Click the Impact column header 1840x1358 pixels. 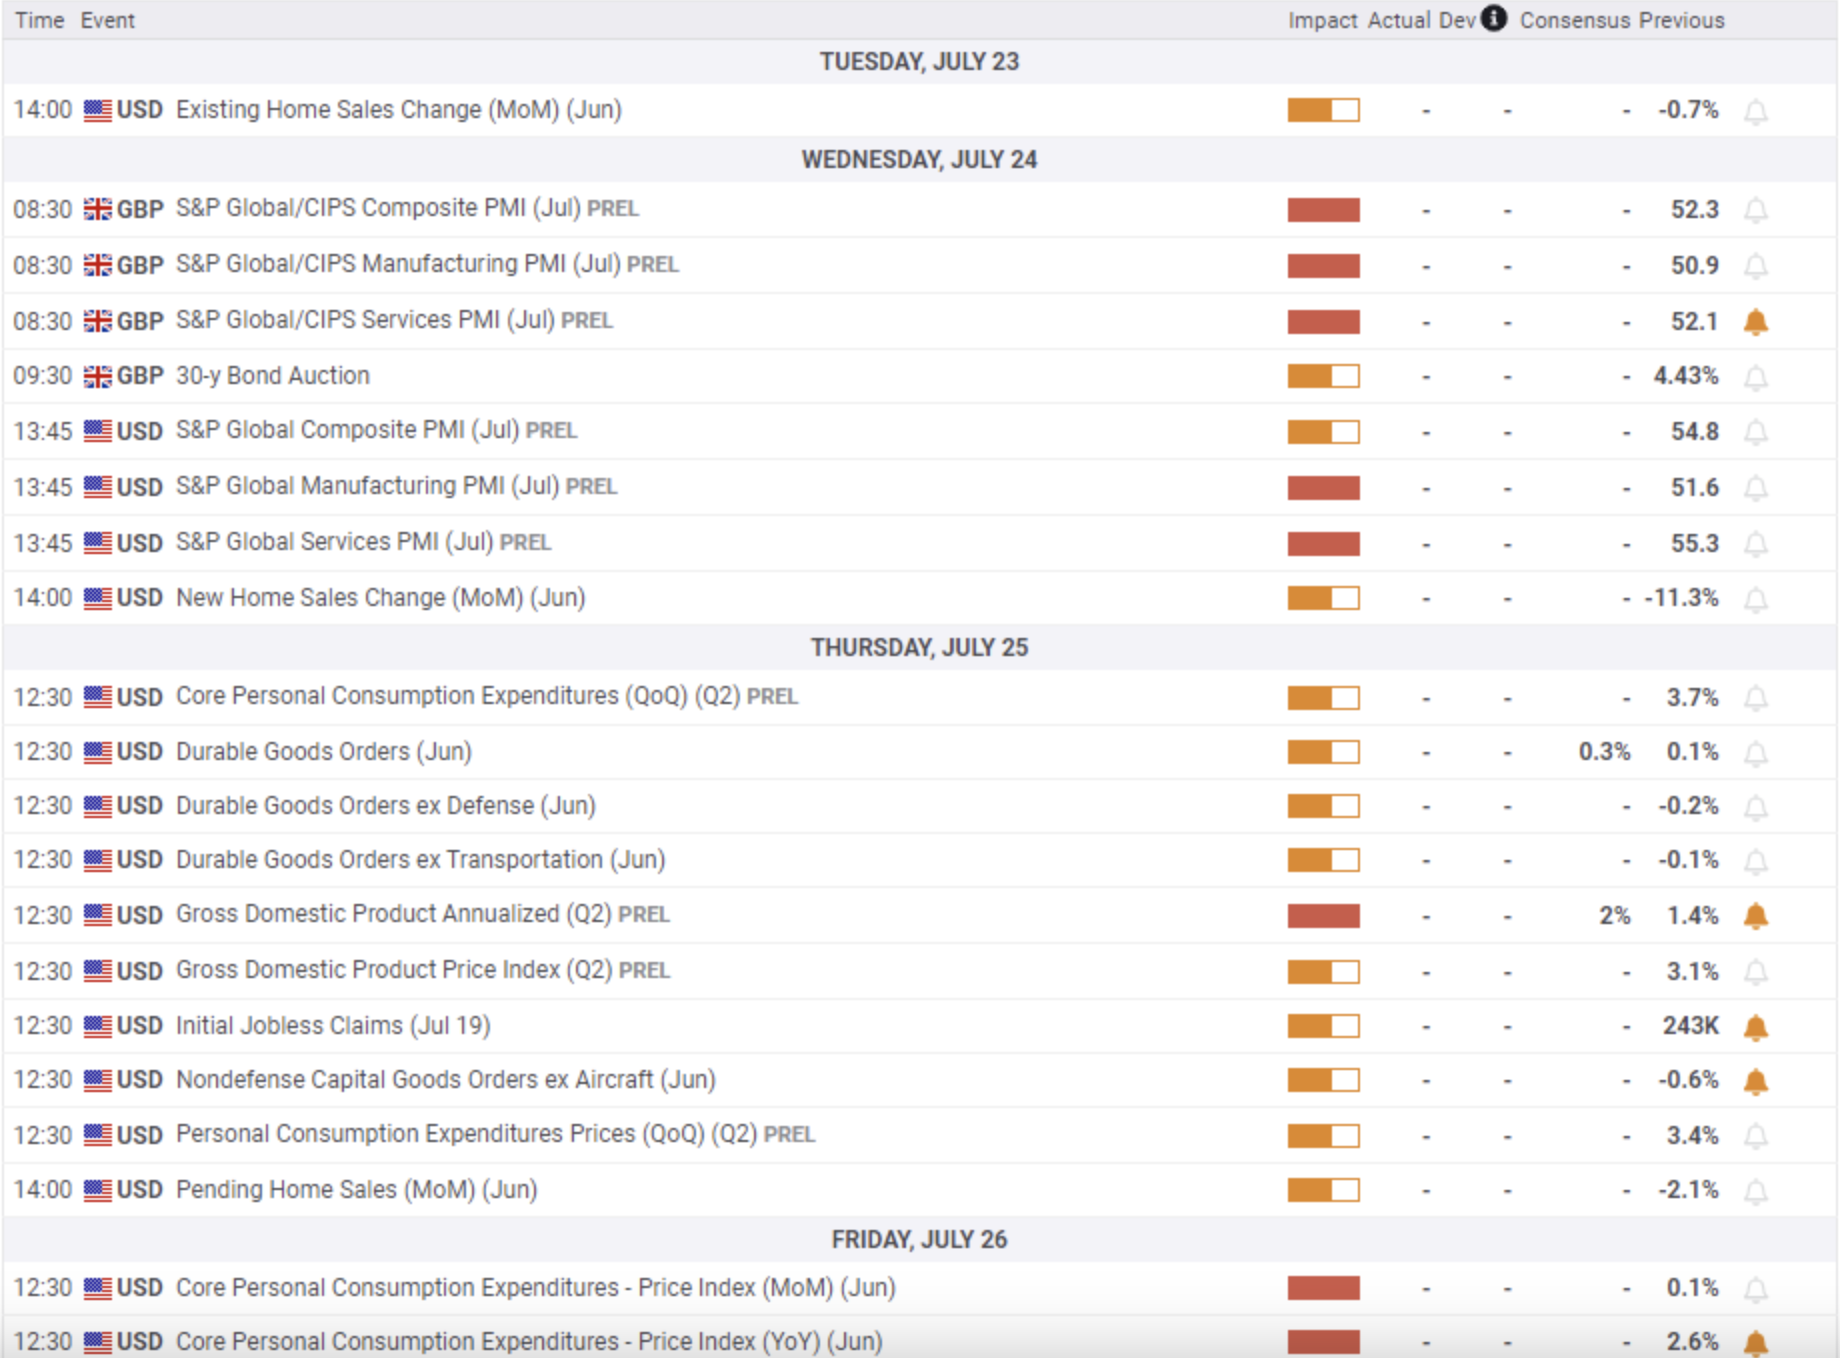click(1322, 20)
